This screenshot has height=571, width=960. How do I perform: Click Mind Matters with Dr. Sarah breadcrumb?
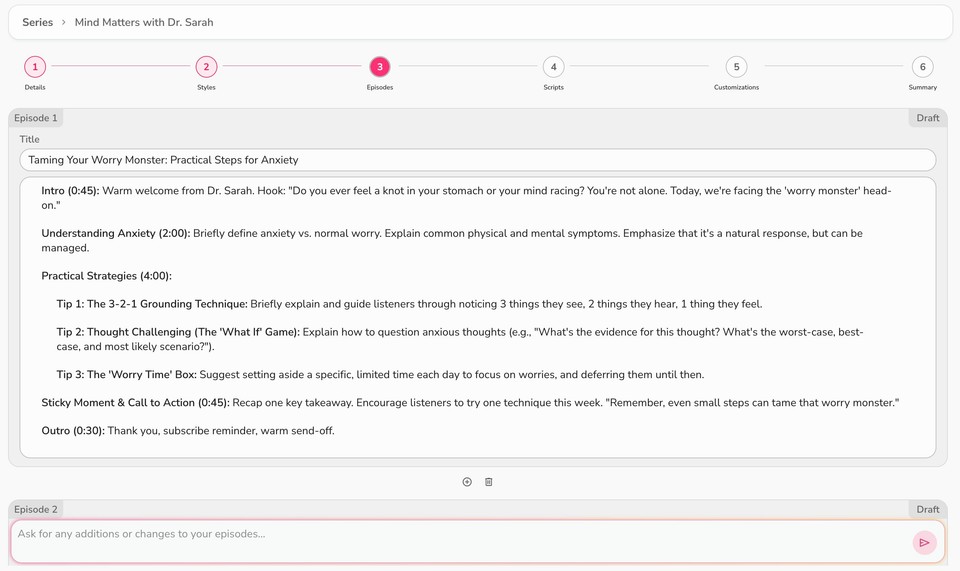144,22
